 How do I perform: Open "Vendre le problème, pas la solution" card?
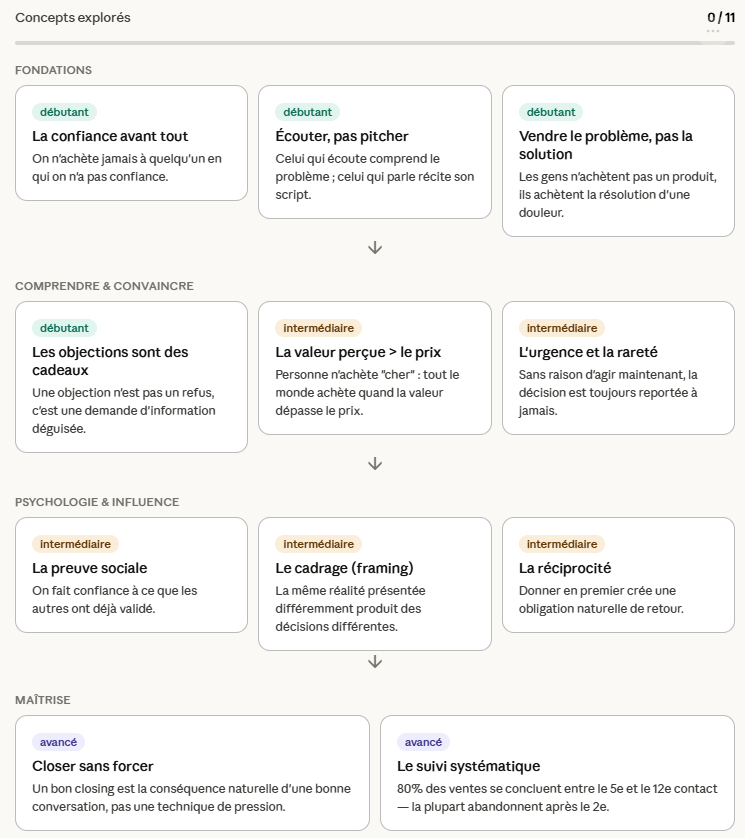click(x=618, y=161)
